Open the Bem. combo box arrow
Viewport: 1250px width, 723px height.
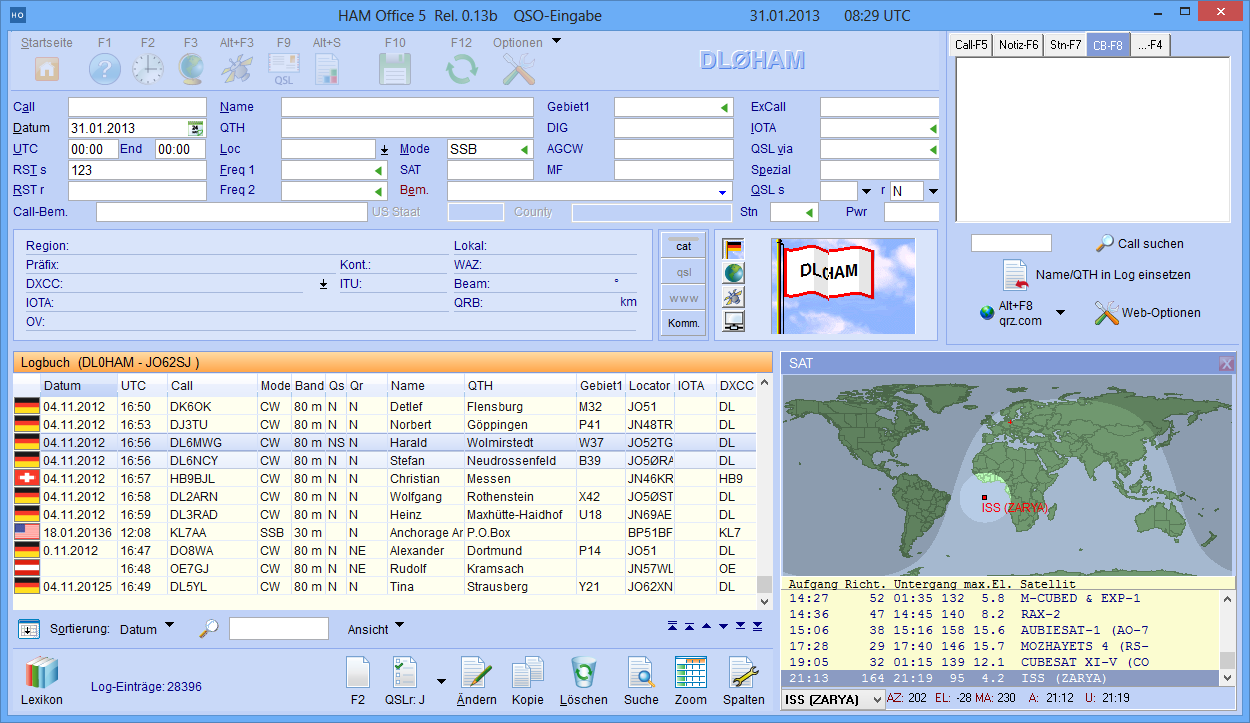coord(722,191)
